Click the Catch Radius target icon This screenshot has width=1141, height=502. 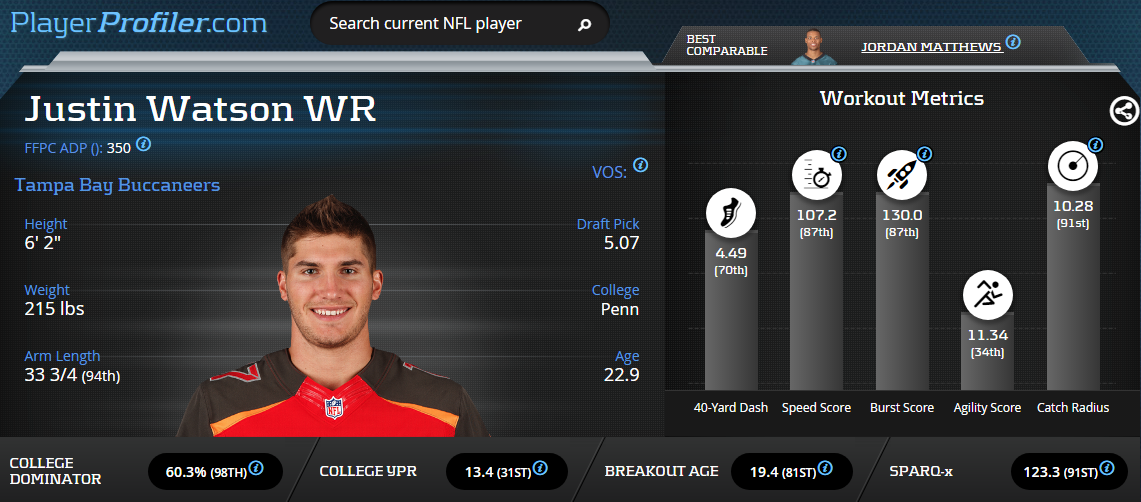(x=1073, y=166)
